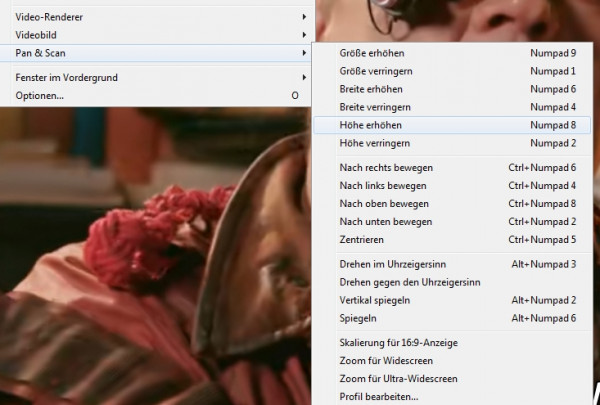
Task: Choose Größe verringern
Action: pos(452,71)
